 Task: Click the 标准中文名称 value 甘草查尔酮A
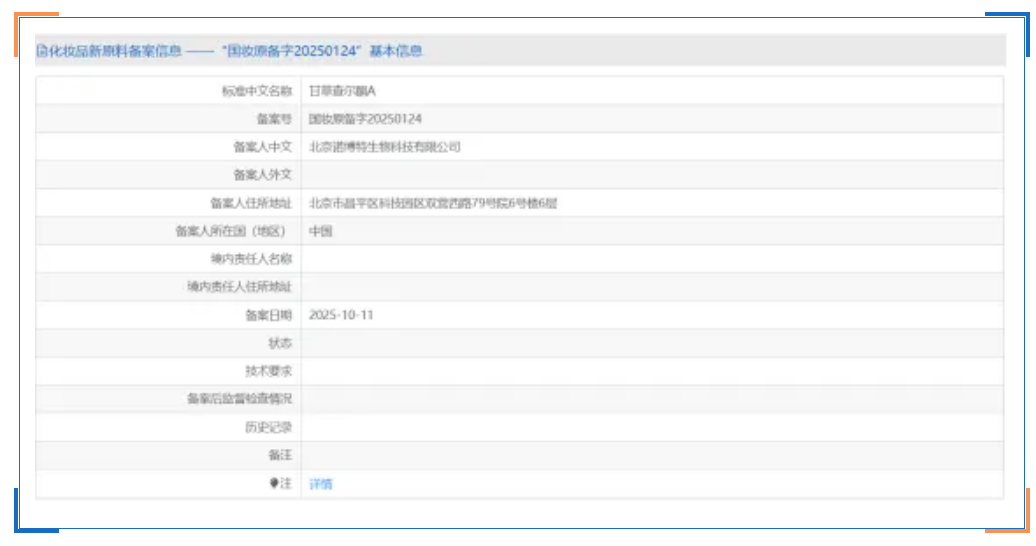click(342, 91)
